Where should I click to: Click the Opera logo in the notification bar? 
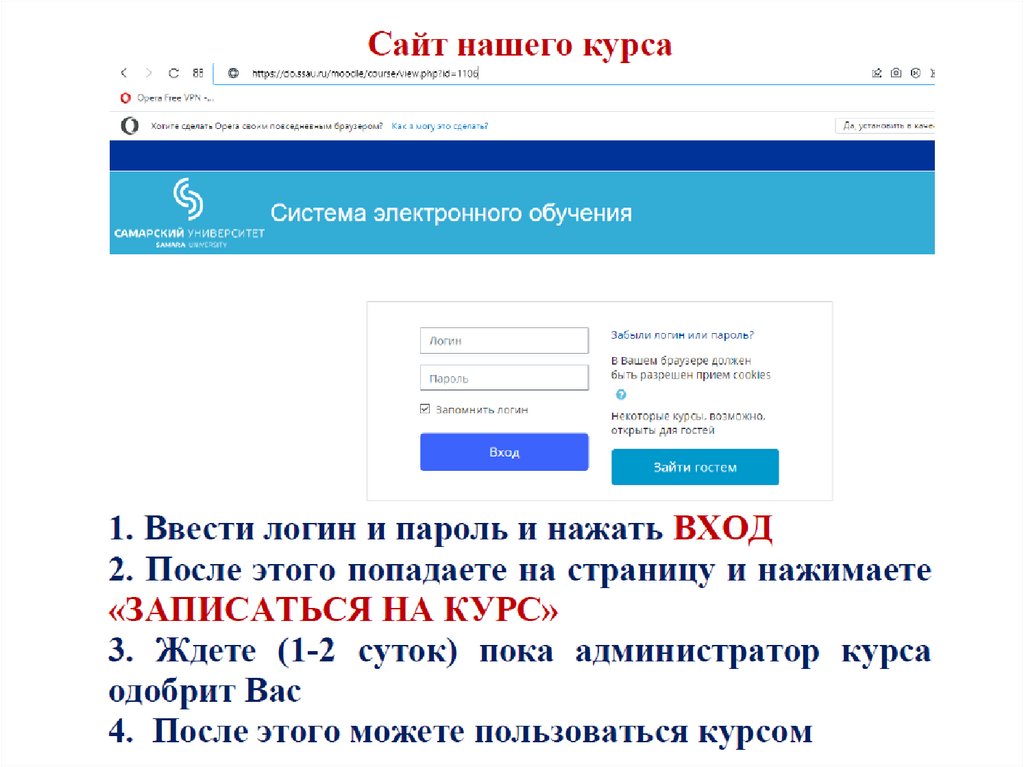130,125
